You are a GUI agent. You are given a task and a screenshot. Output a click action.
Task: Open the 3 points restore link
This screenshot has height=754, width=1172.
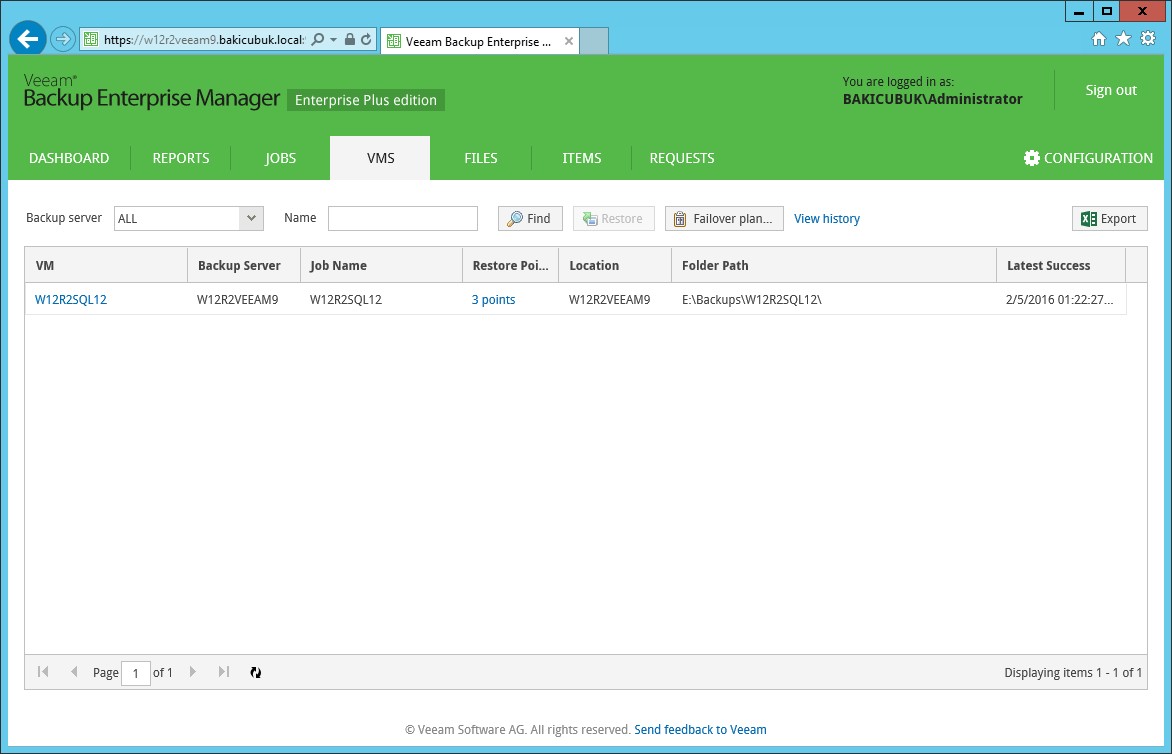click(493, 300)
